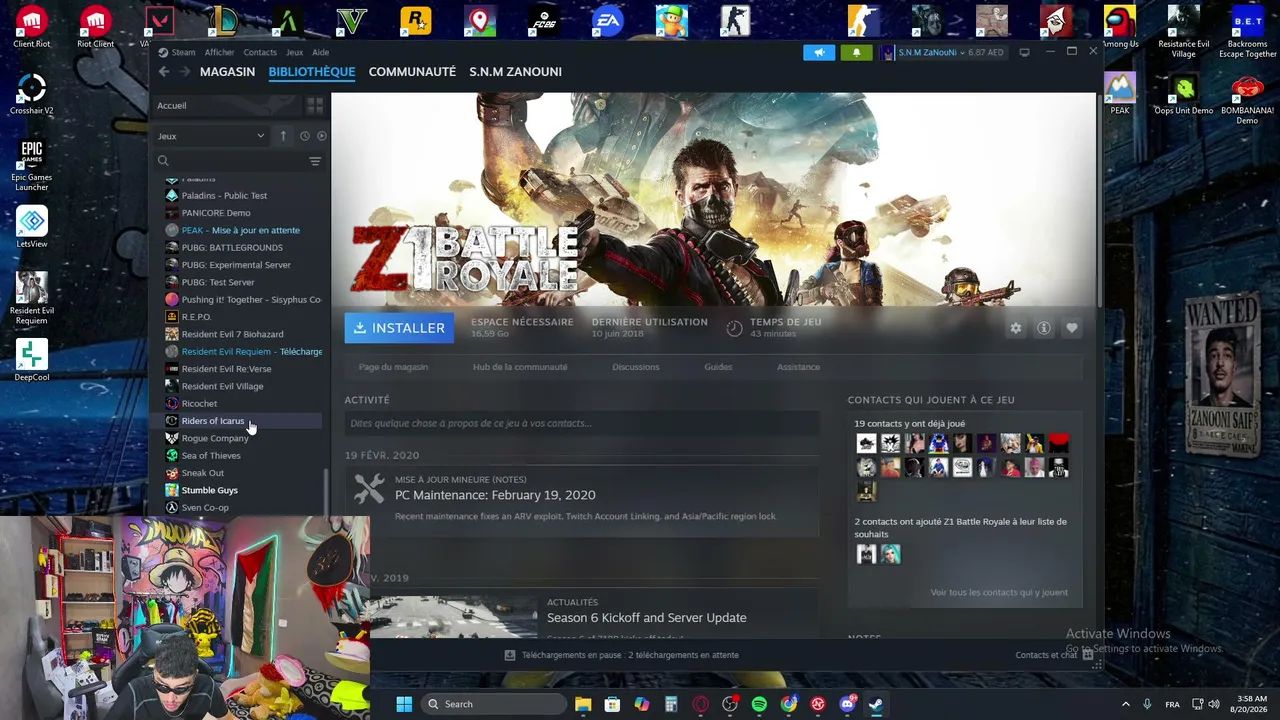Expand the Jeux library filter dropdown
The image size is (1280, 720).
click(211, 136)
